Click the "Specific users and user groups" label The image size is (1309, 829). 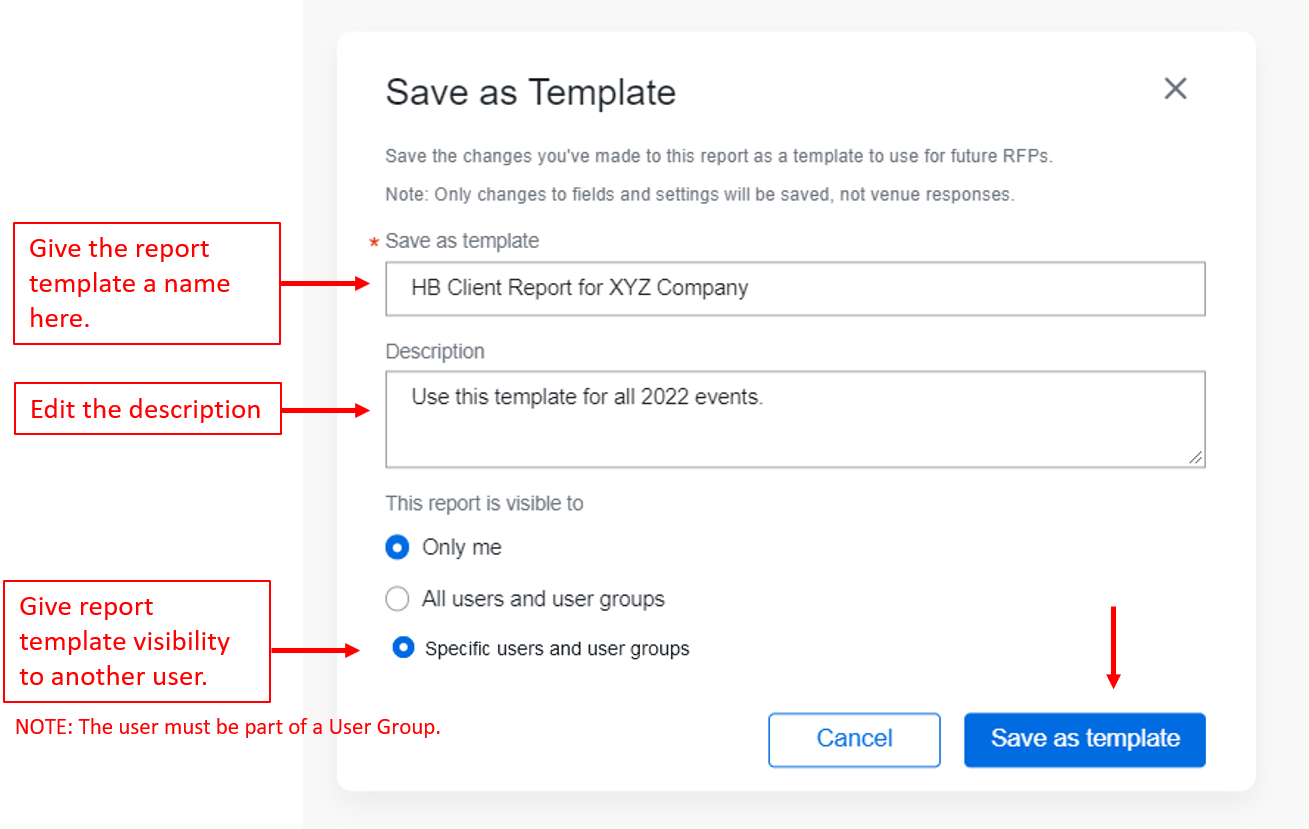coord(557,648)
